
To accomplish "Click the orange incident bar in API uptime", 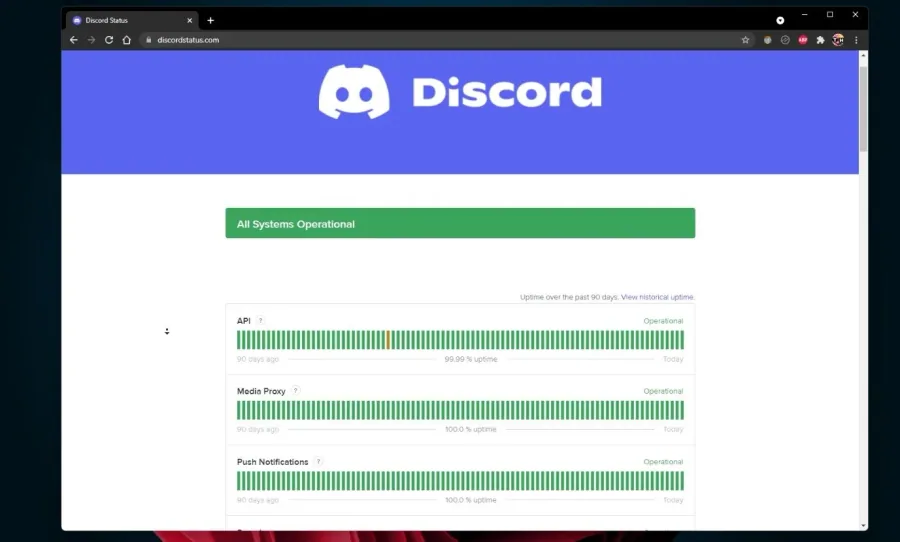I will coord(389,340).
